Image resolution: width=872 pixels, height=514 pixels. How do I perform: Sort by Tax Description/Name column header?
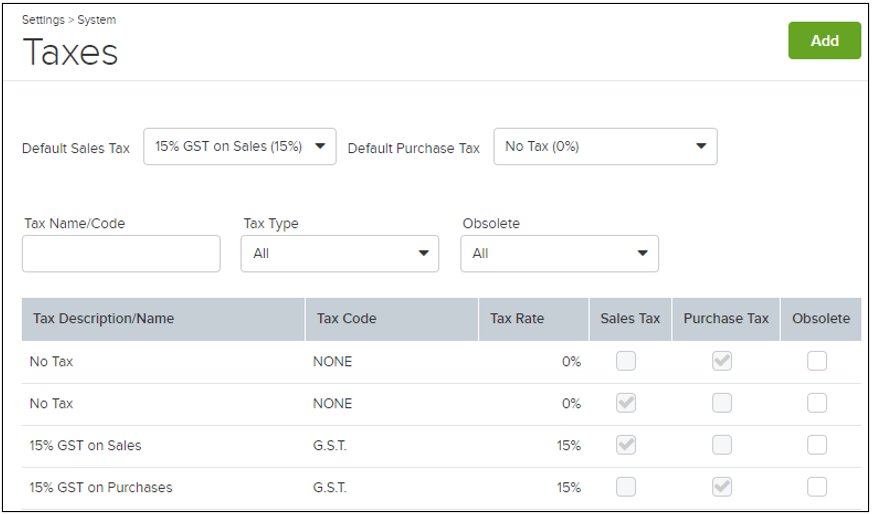click(x=103, y=319)
